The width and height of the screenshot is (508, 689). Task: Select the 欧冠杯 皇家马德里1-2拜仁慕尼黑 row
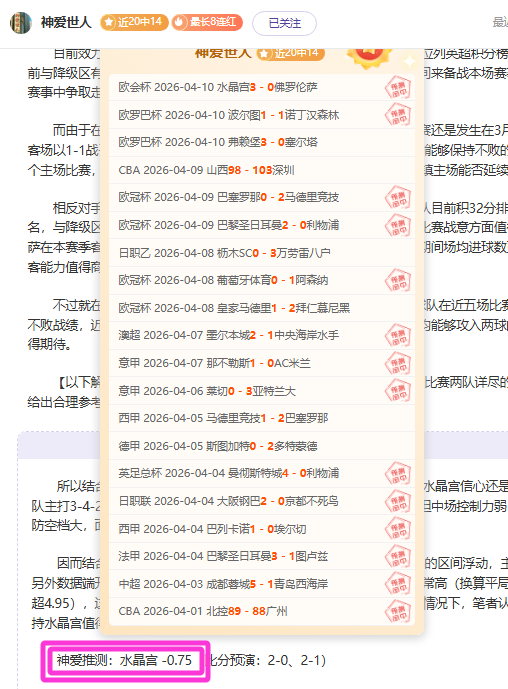point(262,308)
